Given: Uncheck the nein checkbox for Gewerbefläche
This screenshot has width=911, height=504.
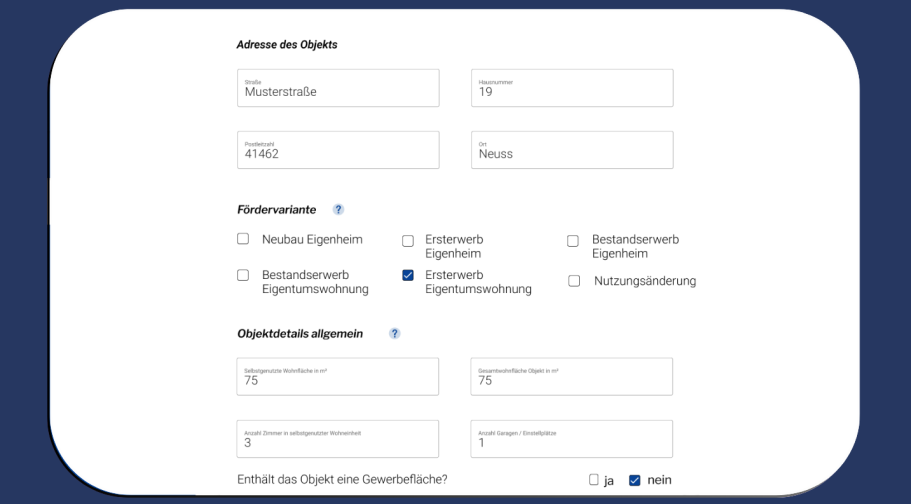Looking at the screenshot, I should coord(634,480).
